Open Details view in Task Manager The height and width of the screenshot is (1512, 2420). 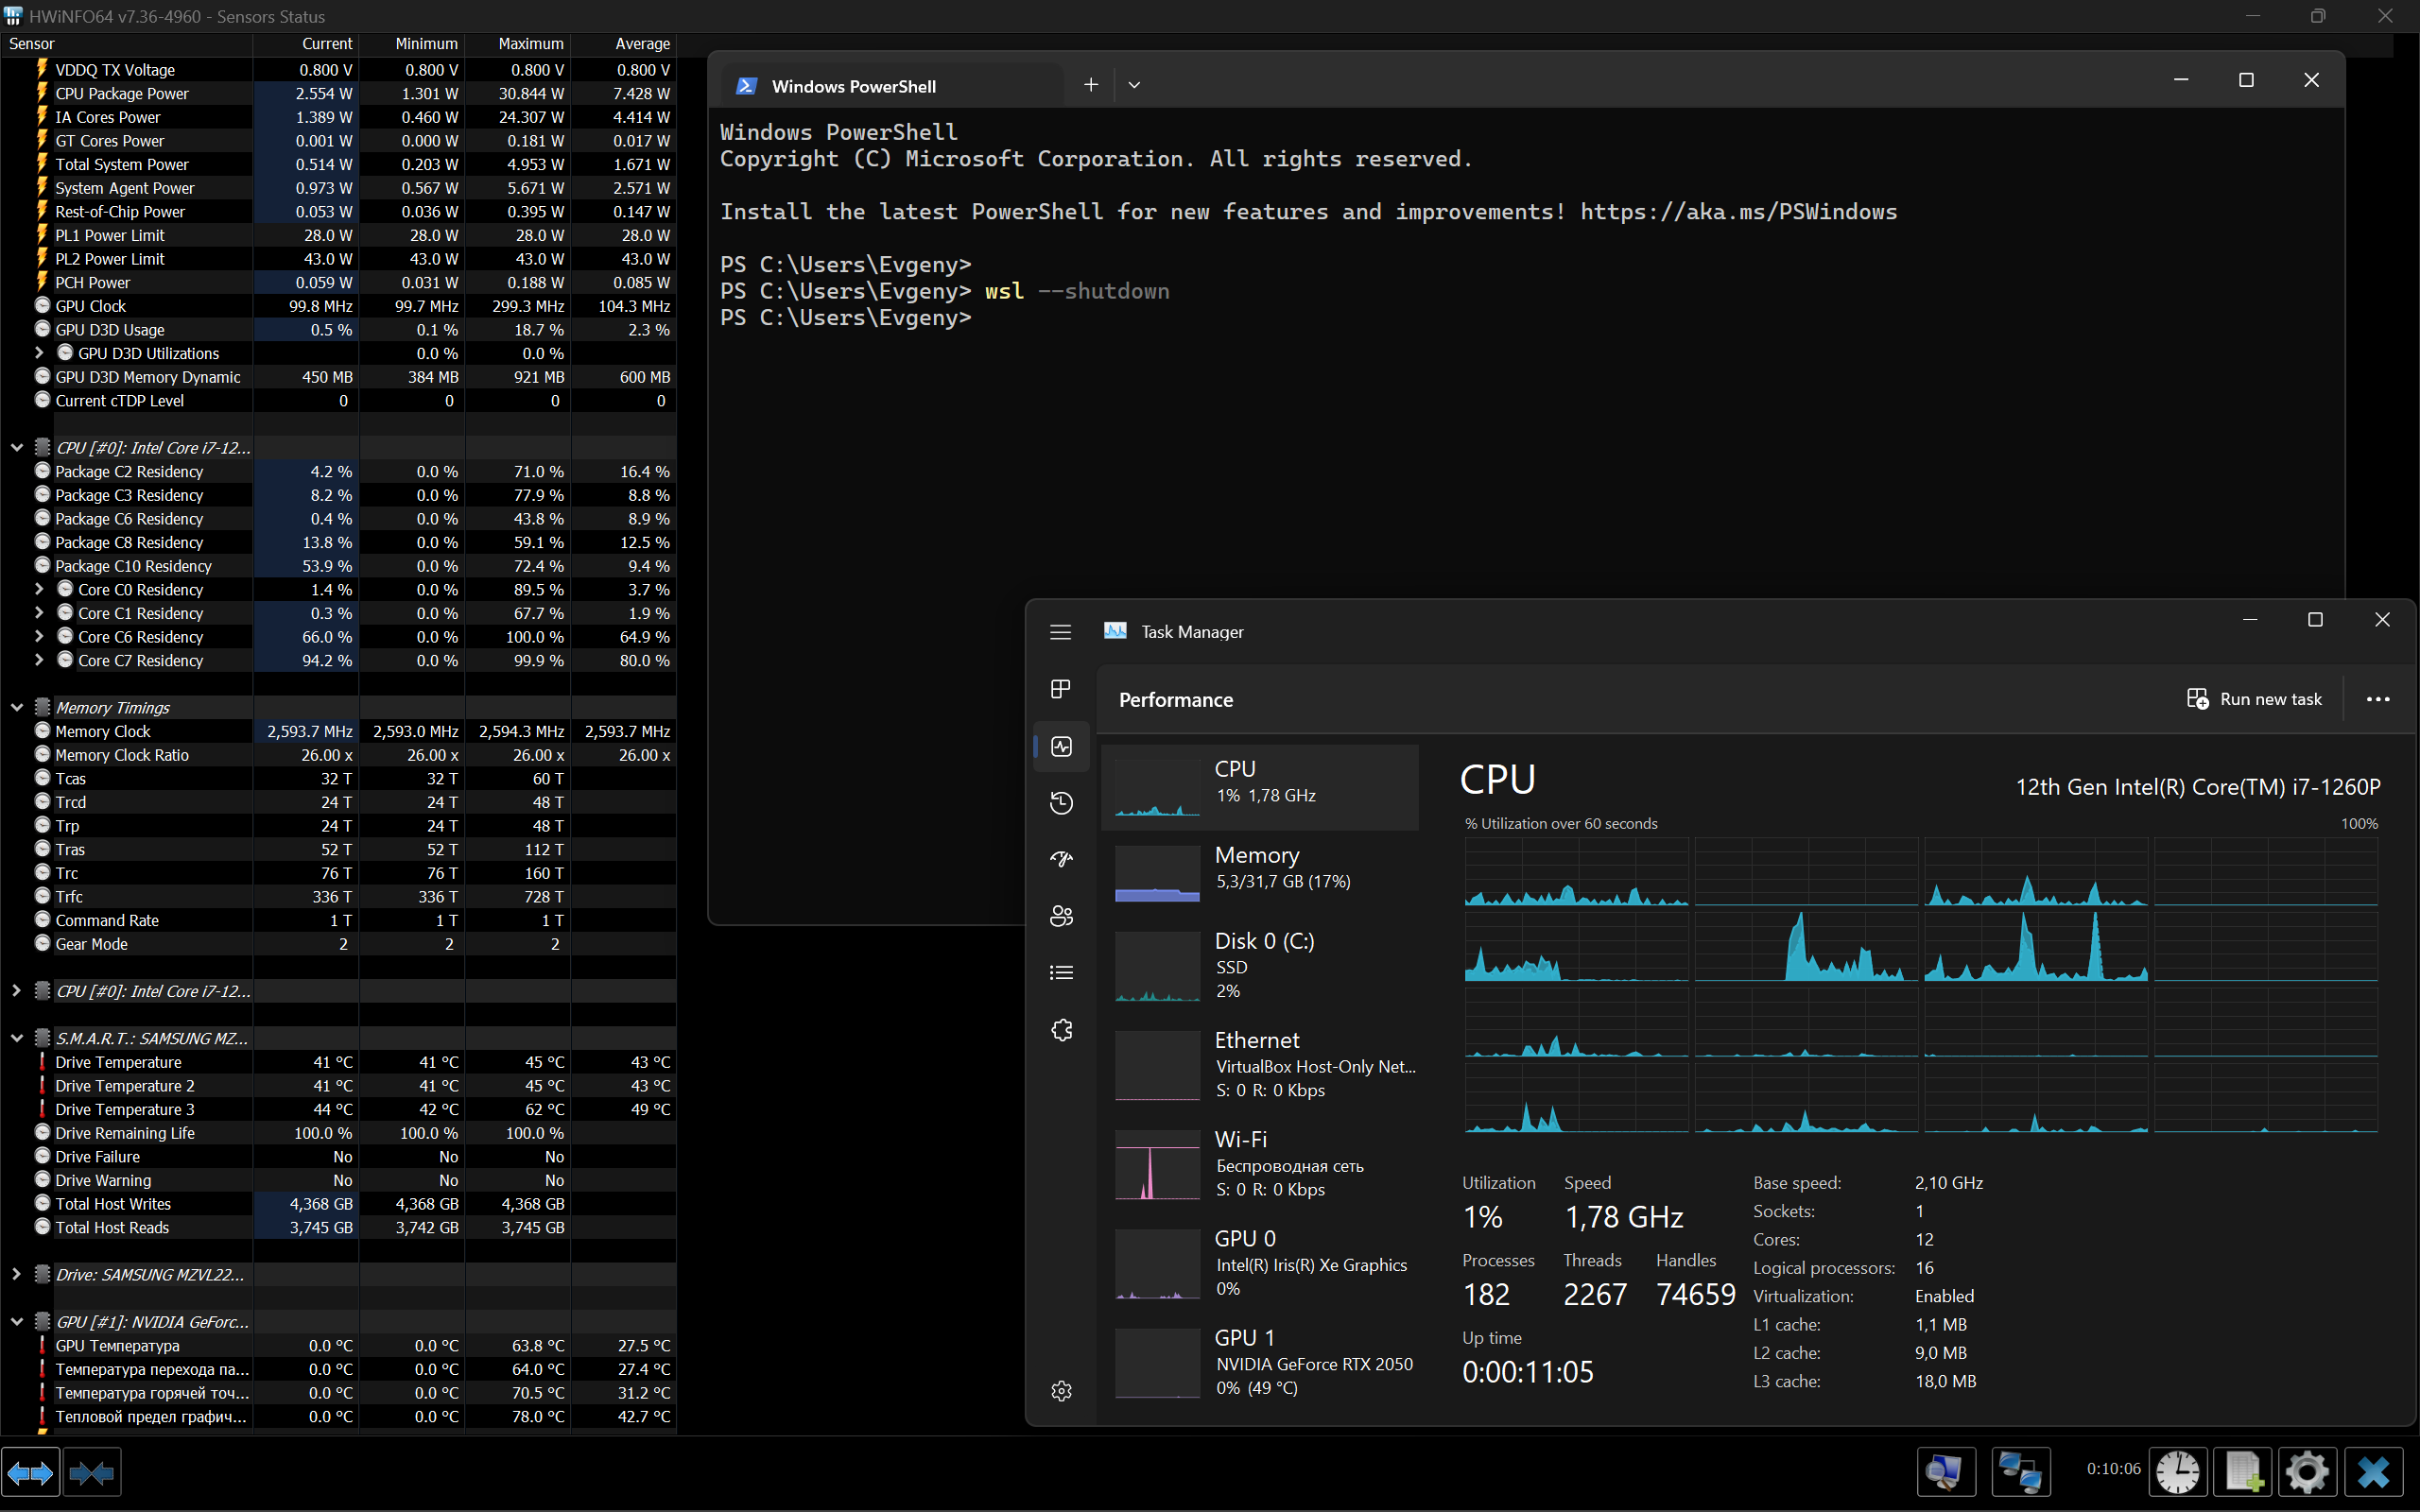pyautogui.click(x=1060, y=971)
